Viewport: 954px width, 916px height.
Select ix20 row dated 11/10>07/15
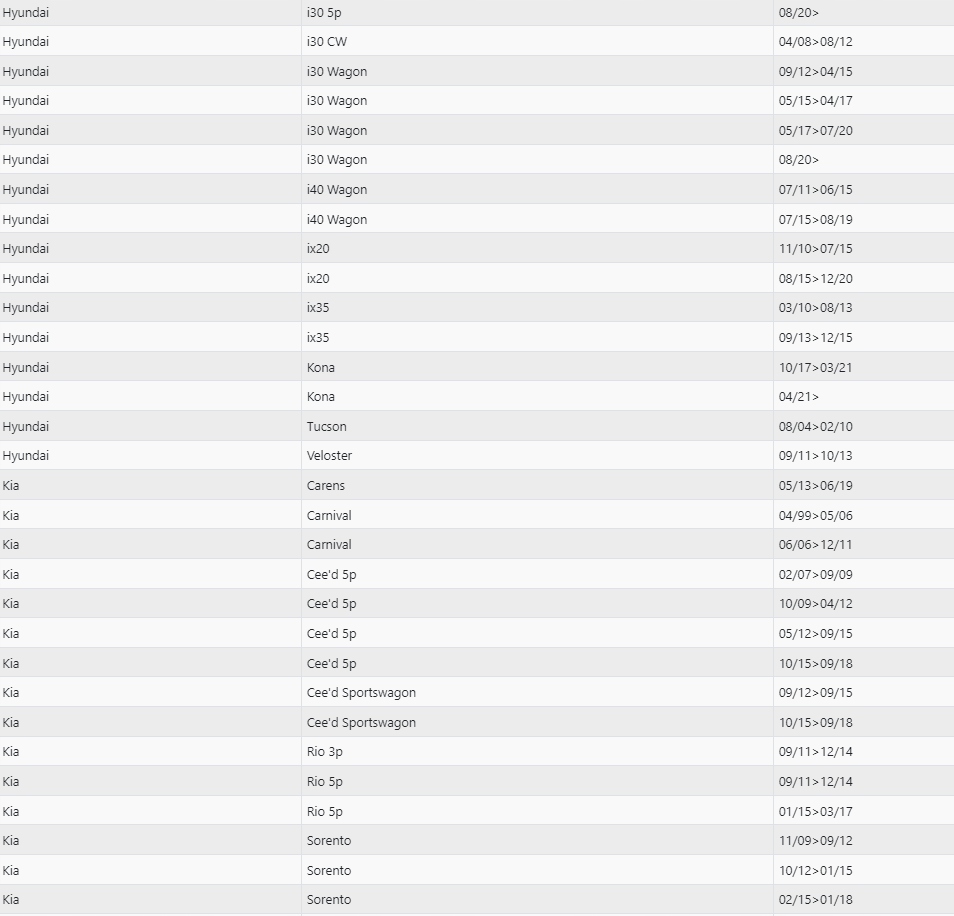477,249
